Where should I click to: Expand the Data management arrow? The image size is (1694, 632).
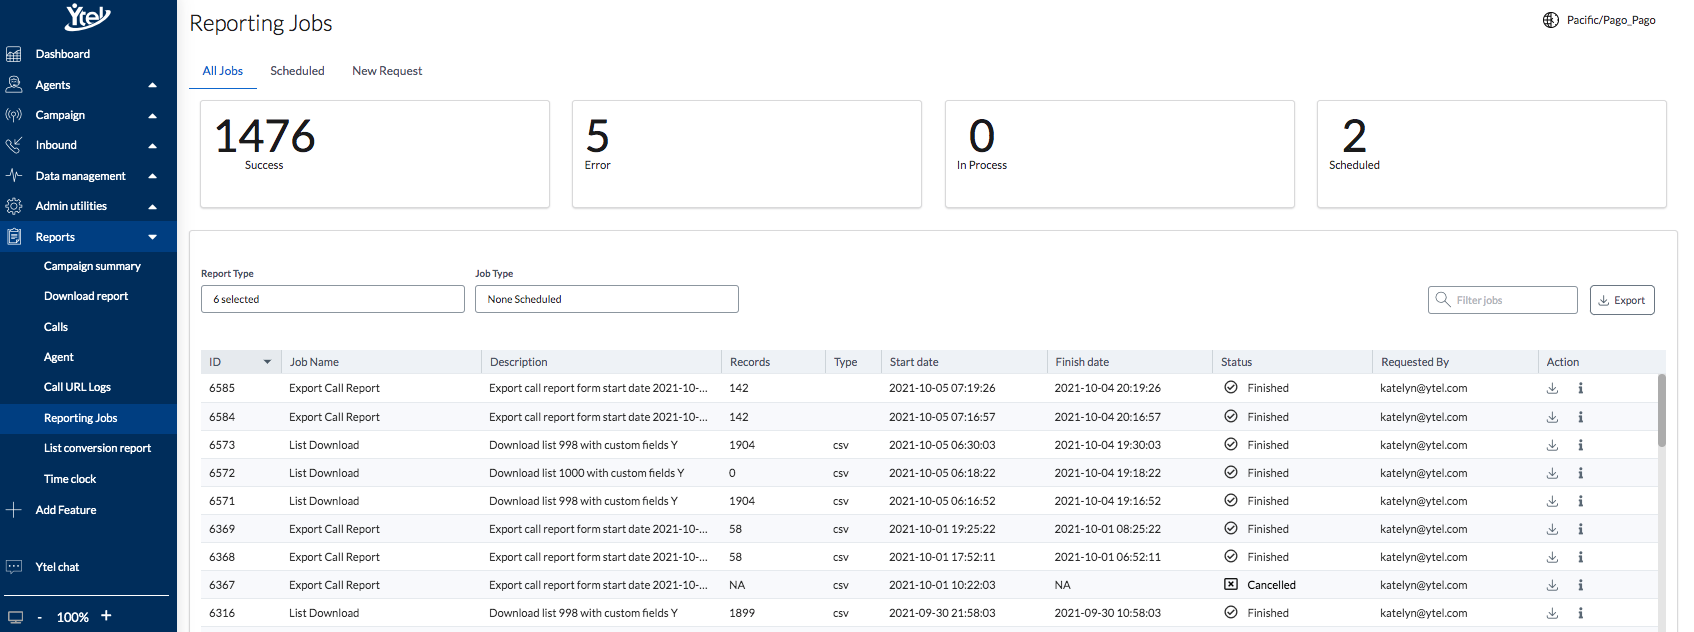click(x=152, y=176)
